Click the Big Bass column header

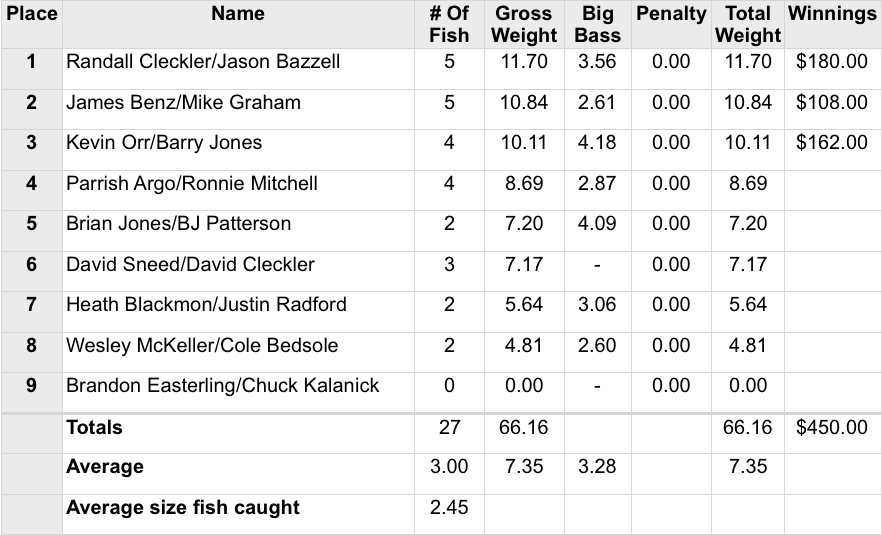[598, 25]
